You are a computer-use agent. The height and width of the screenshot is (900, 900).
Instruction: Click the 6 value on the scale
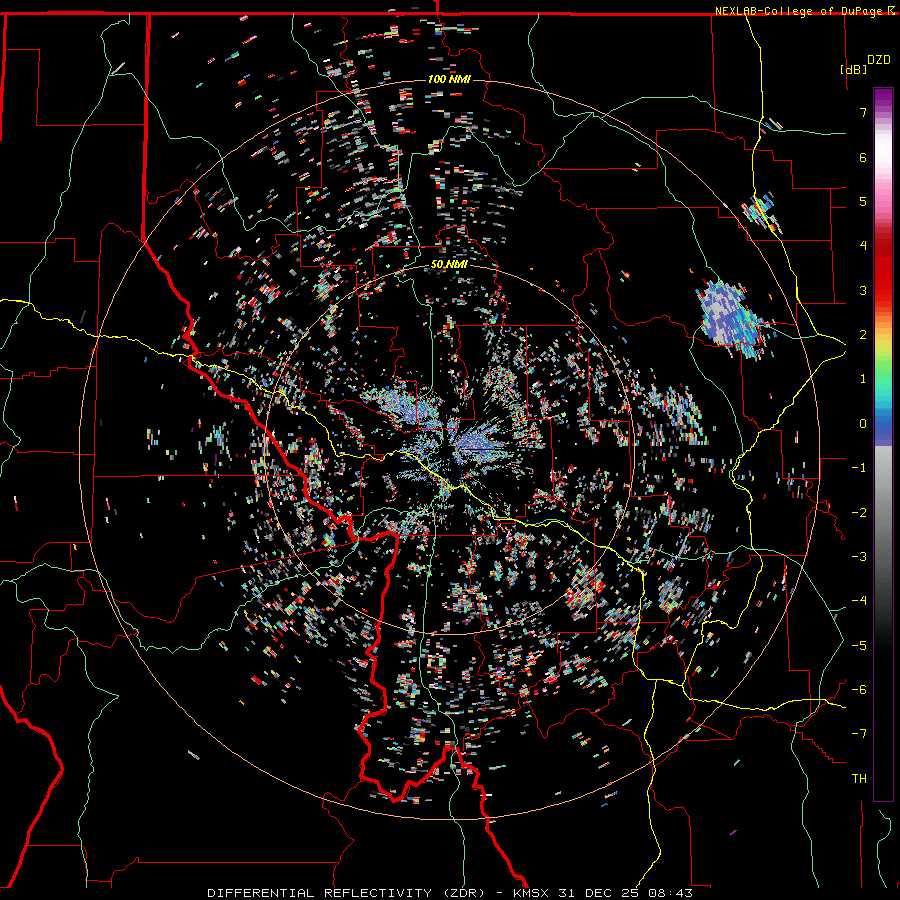863,157
